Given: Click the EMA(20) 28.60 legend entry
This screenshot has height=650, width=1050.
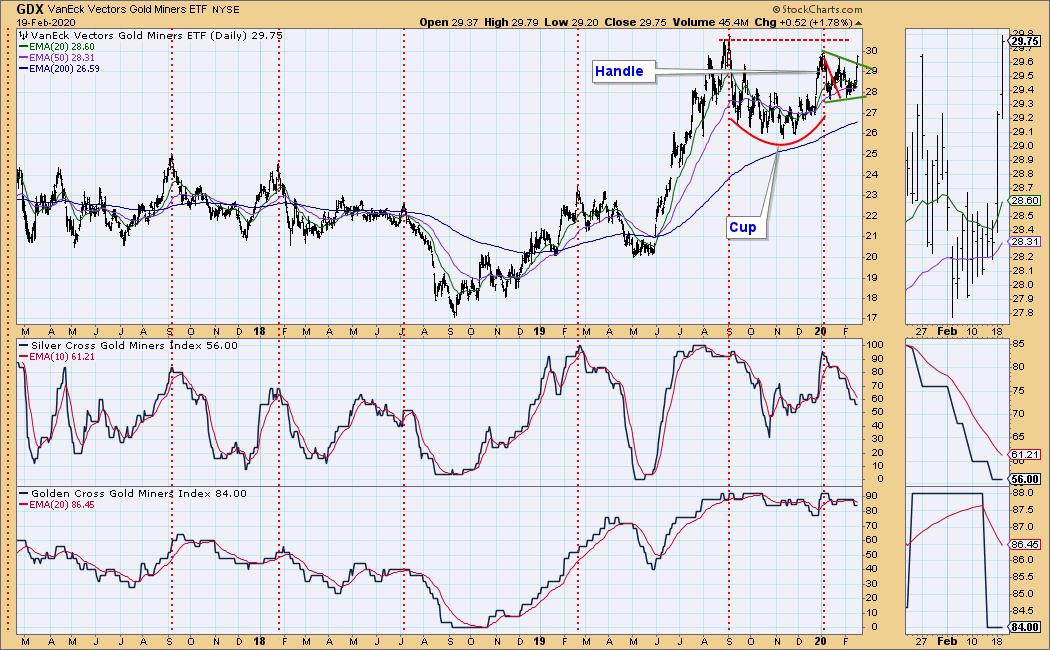Looking at the screenshot, I should coord(58,47).
